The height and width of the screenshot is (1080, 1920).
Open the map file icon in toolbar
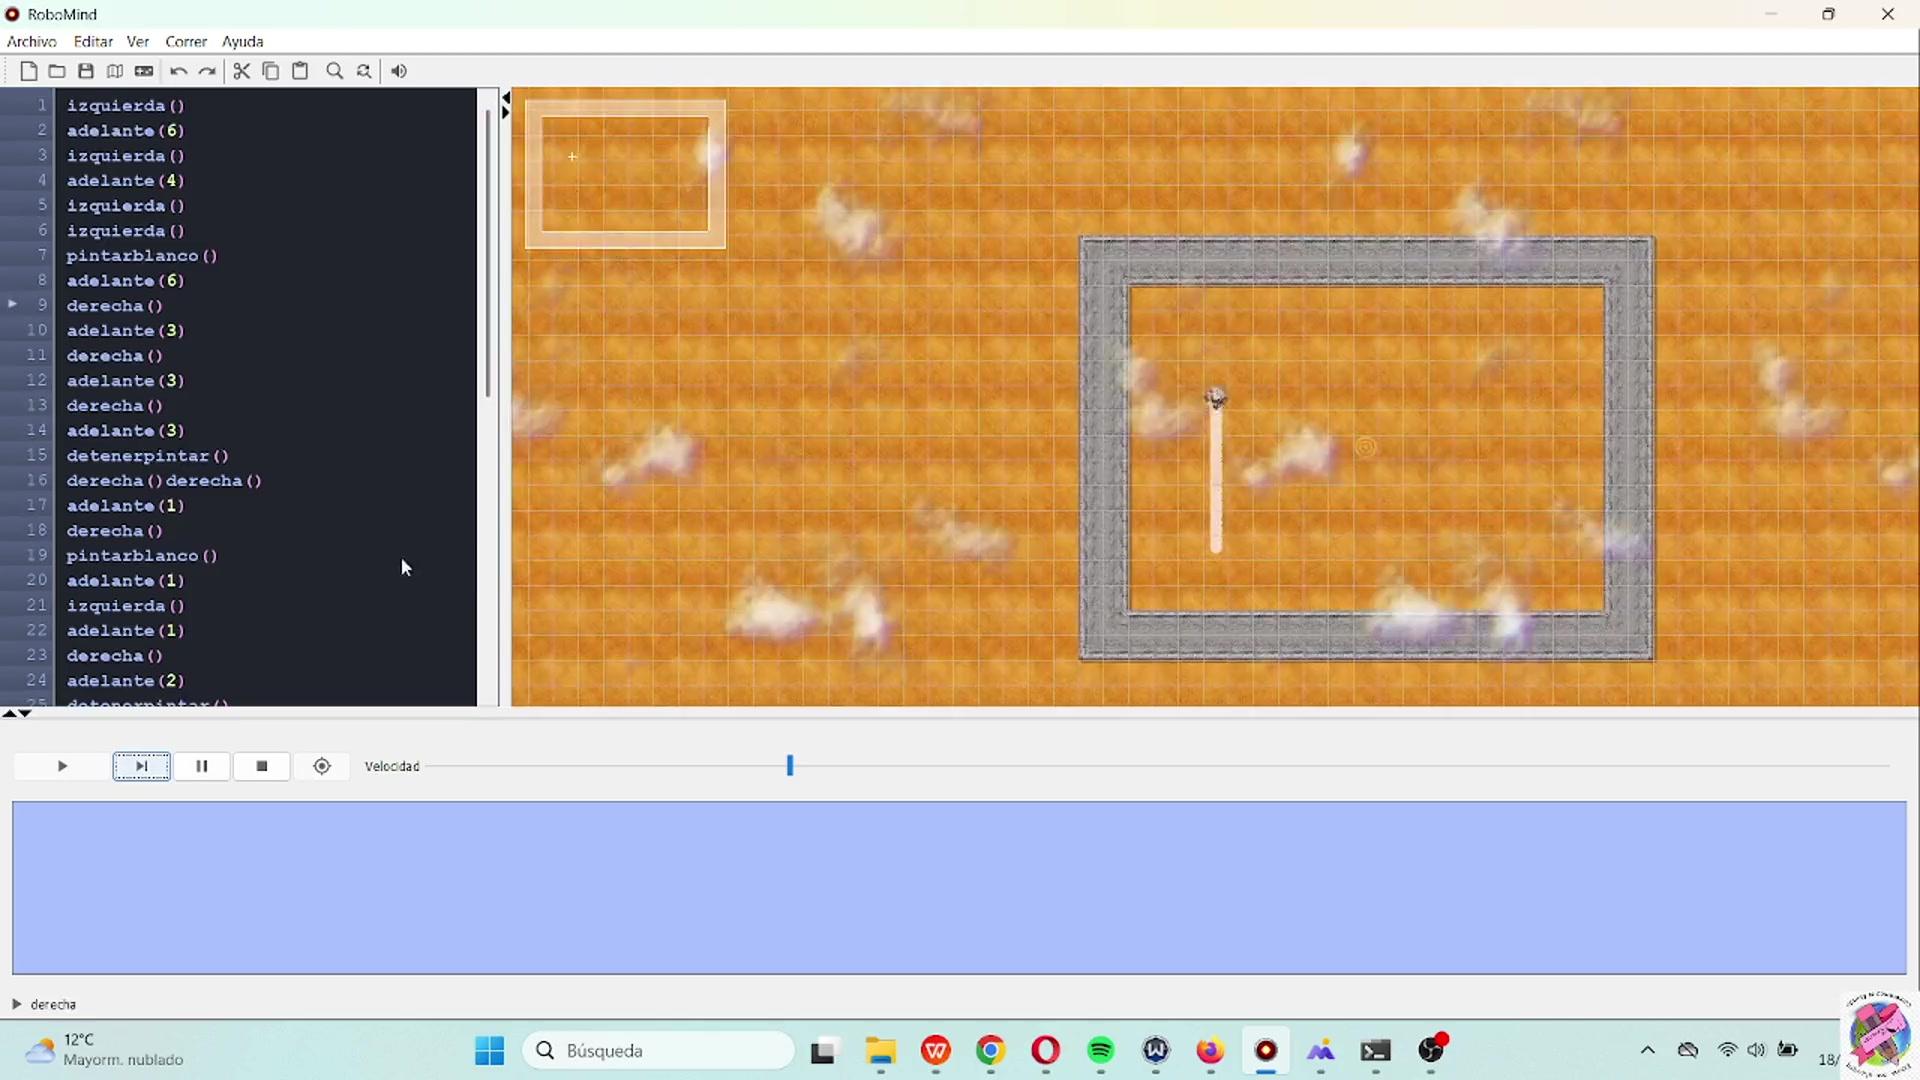click(115, 71)
